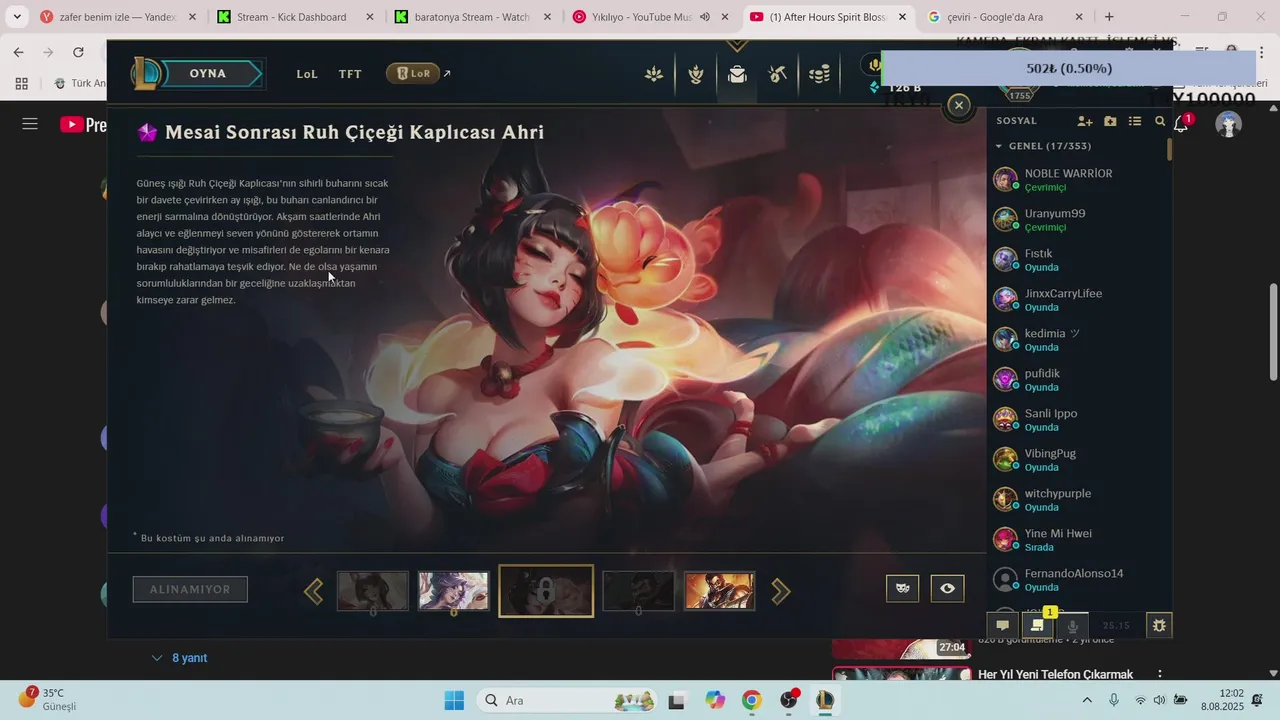This screenshot has height=720, width=1280.
Task: Open the Crafting hammer icon
Action: point(778,74)
